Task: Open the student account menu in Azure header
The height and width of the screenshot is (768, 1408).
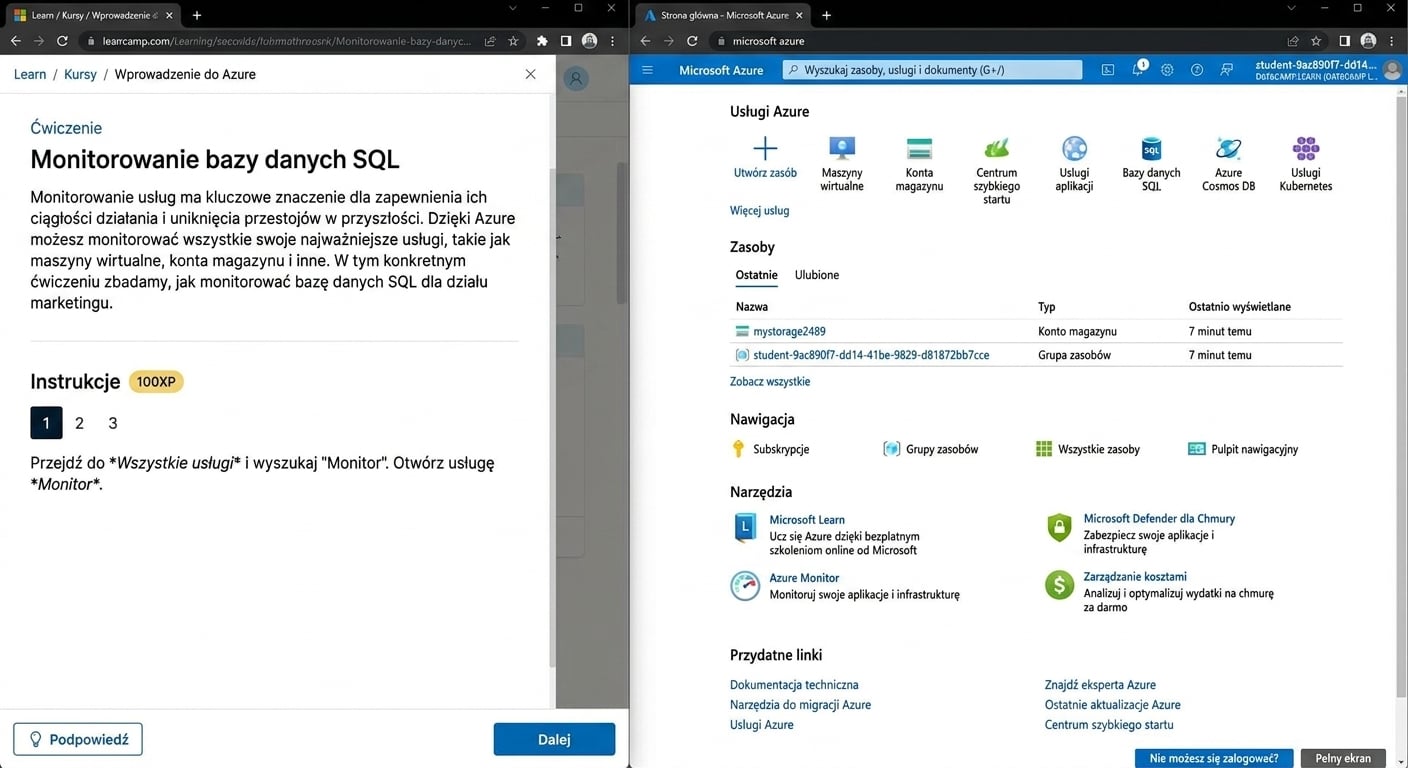Action: pyautogui.click(x=1328, y=70)
